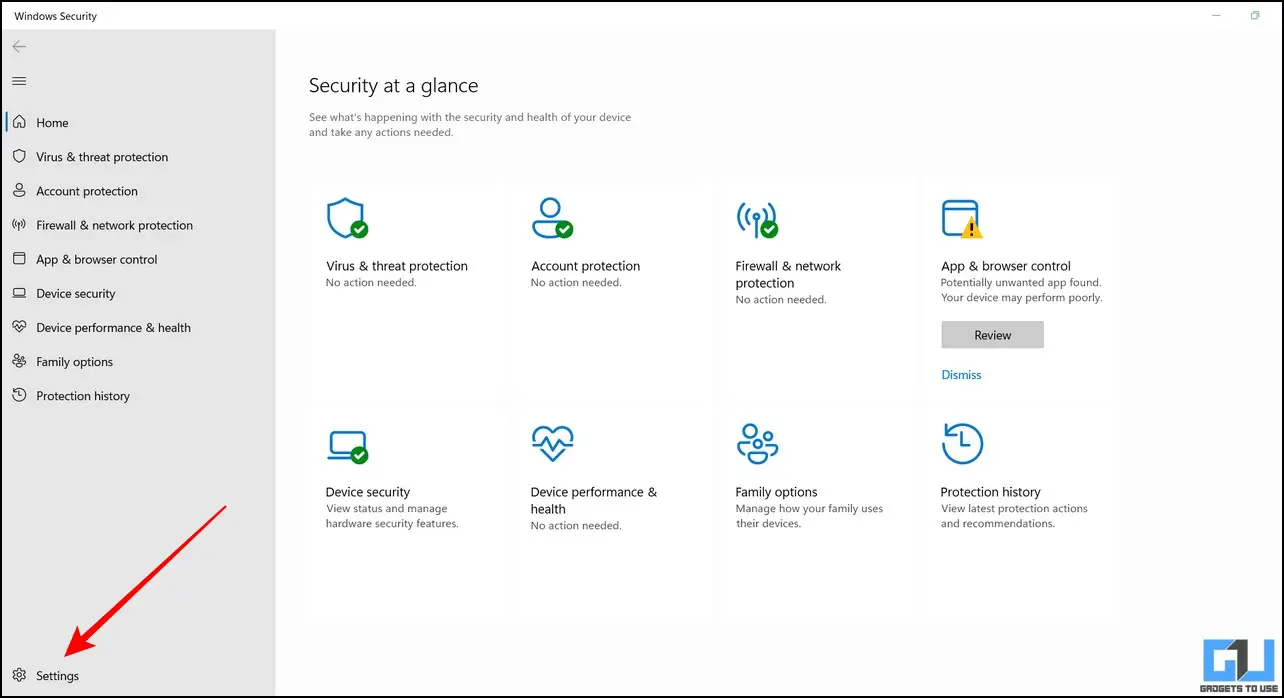Select Device performance & health in sidebar

point(113,327)
